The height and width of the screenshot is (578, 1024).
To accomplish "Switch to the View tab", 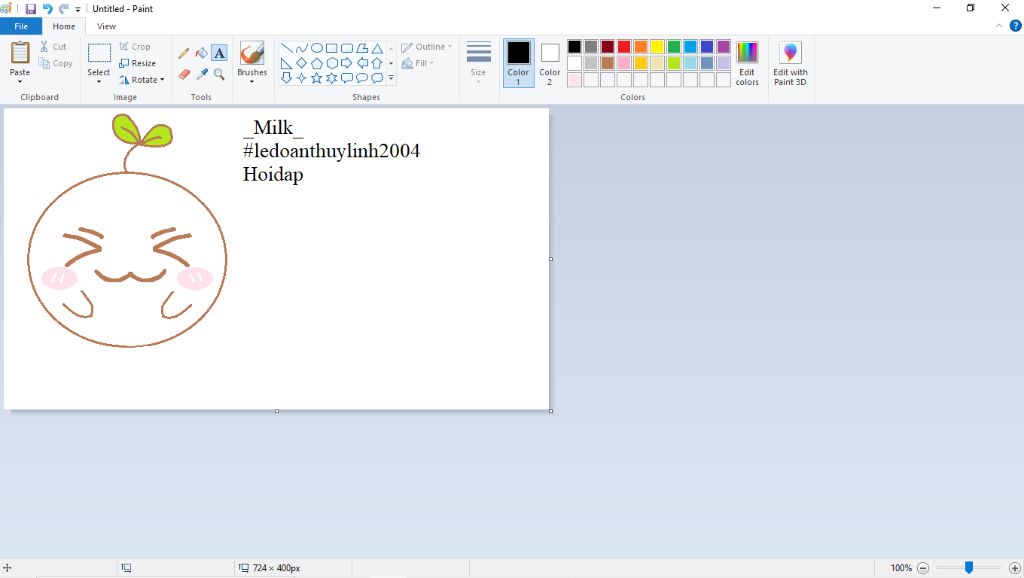I will coord(106,26).
